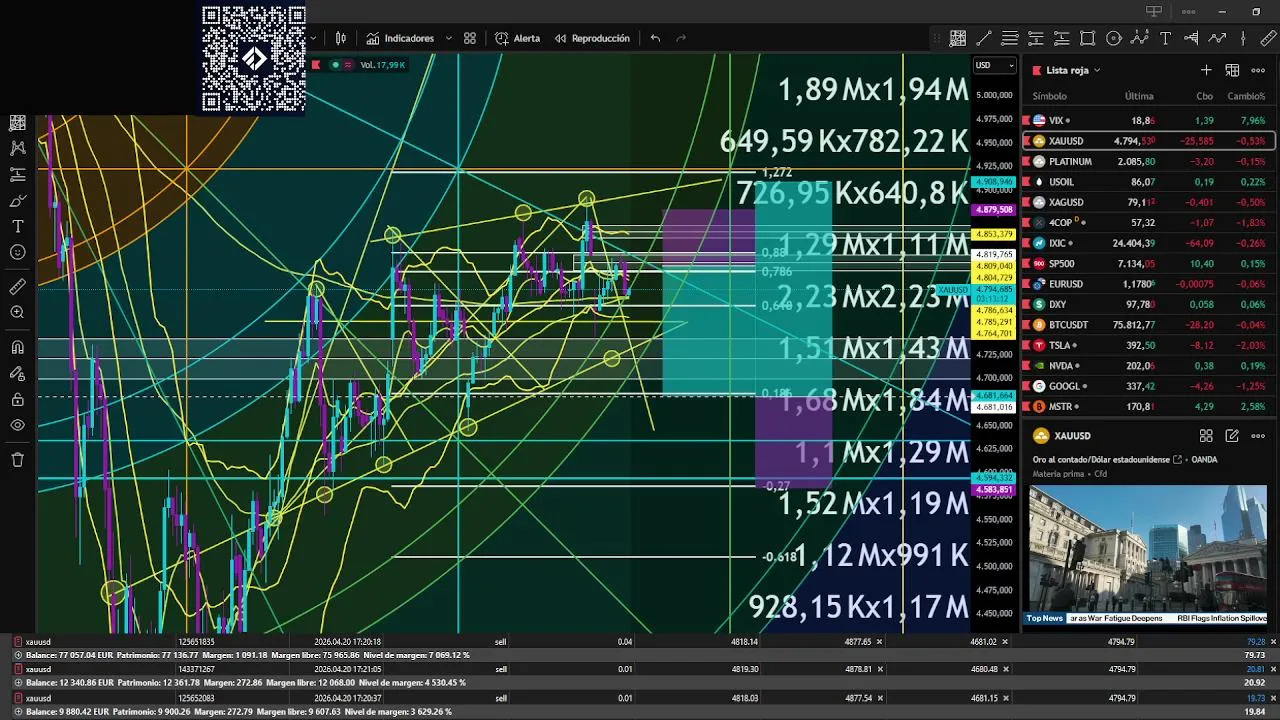Redo the chart action

coord(681,38)
